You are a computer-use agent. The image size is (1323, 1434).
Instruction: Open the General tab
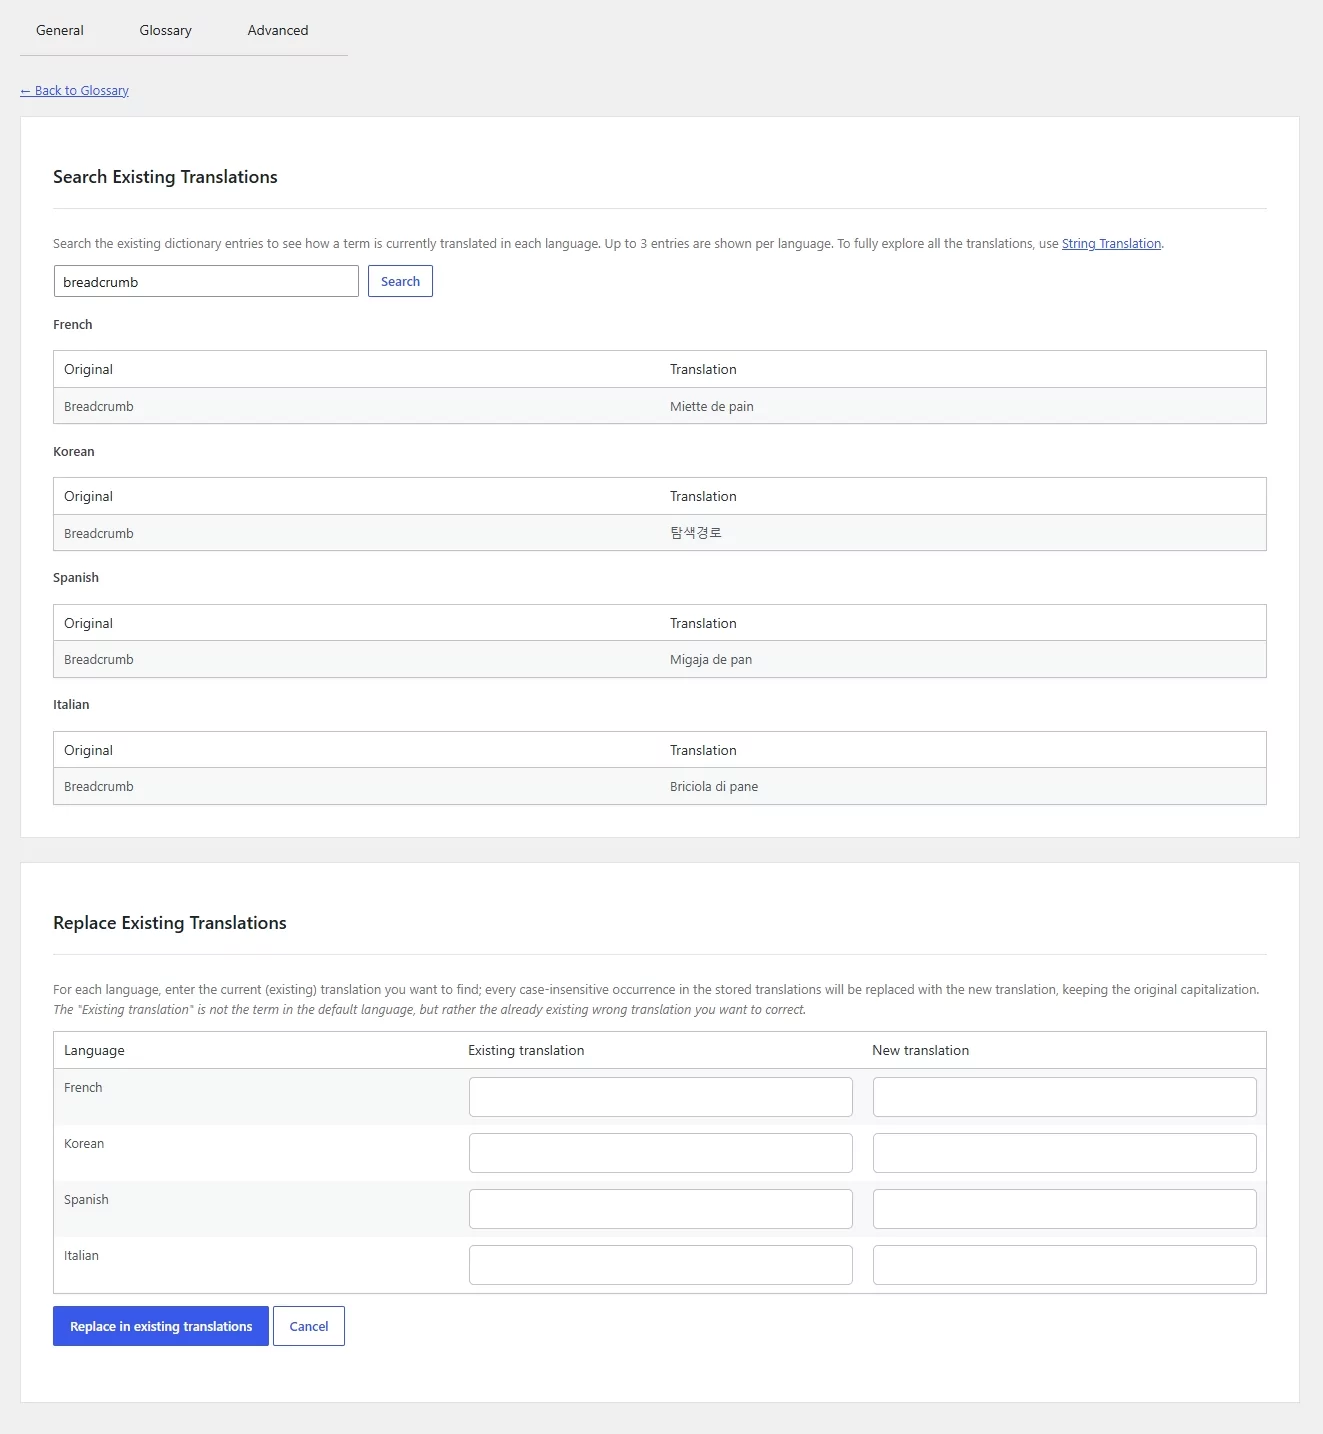point(60,30)
